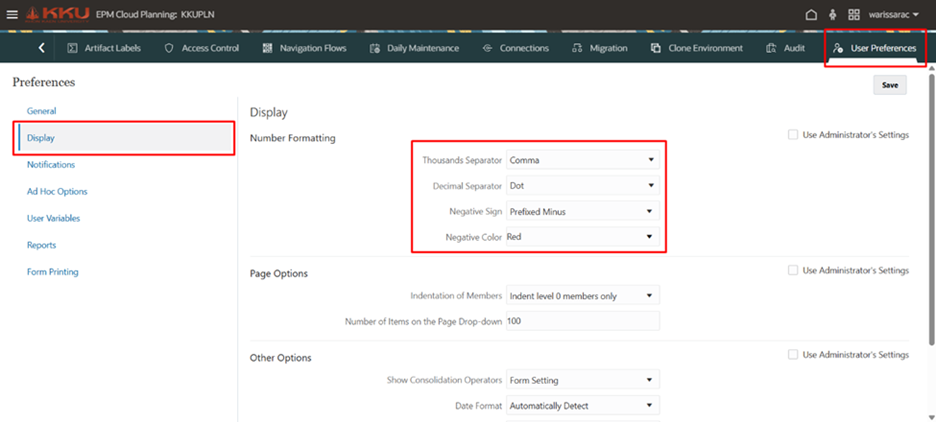Screen dimensions: 936x422
Task: Tick Use Administrator's Settings for Other Options
Action: click(x=793, y=355)
